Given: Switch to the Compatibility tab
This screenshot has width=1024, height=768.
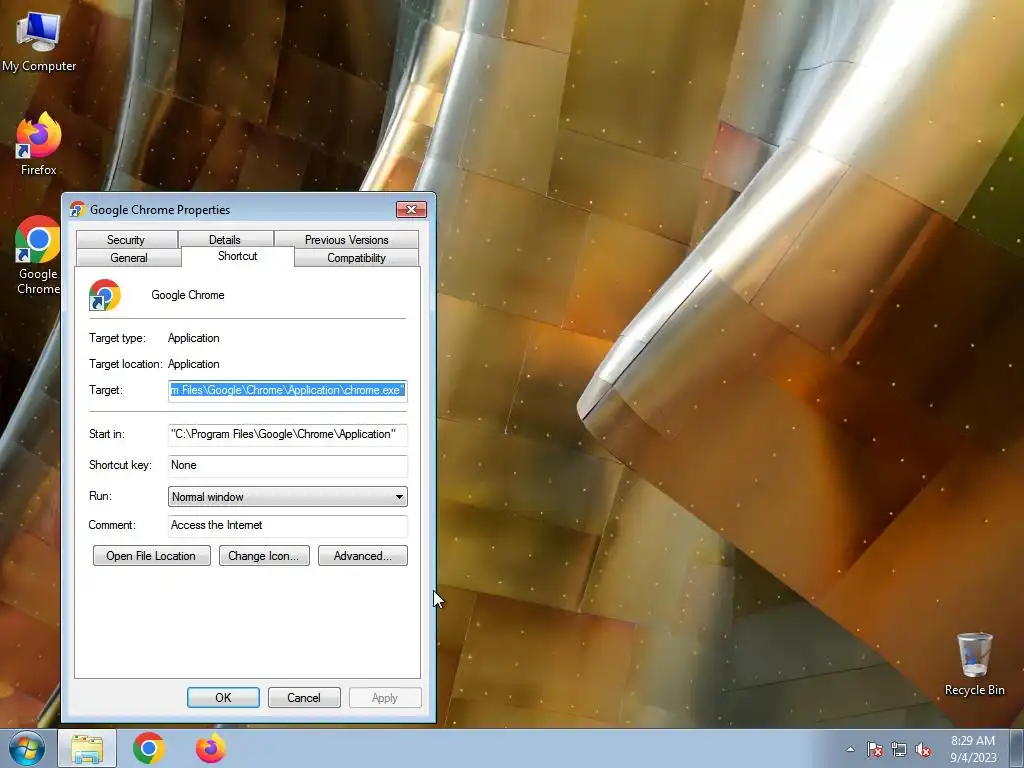Looking at the screenshot, I should [x=357, y=258].
